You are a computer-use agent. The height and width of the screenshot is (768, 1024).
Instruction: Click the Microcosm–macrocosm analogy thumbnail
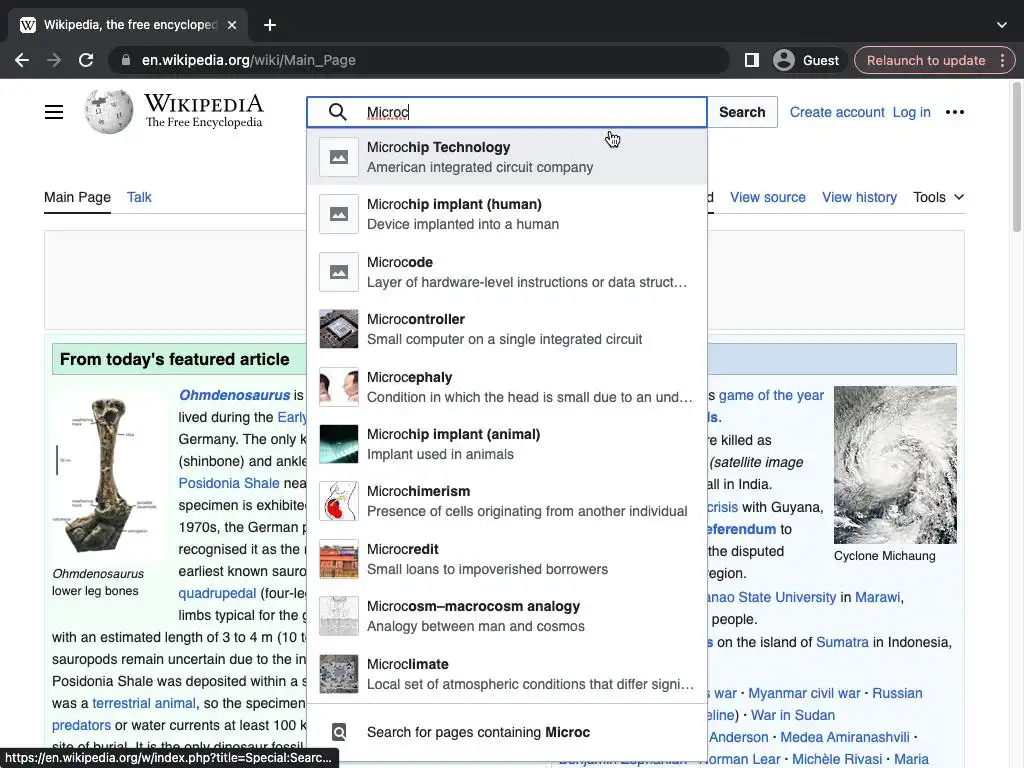338,616
